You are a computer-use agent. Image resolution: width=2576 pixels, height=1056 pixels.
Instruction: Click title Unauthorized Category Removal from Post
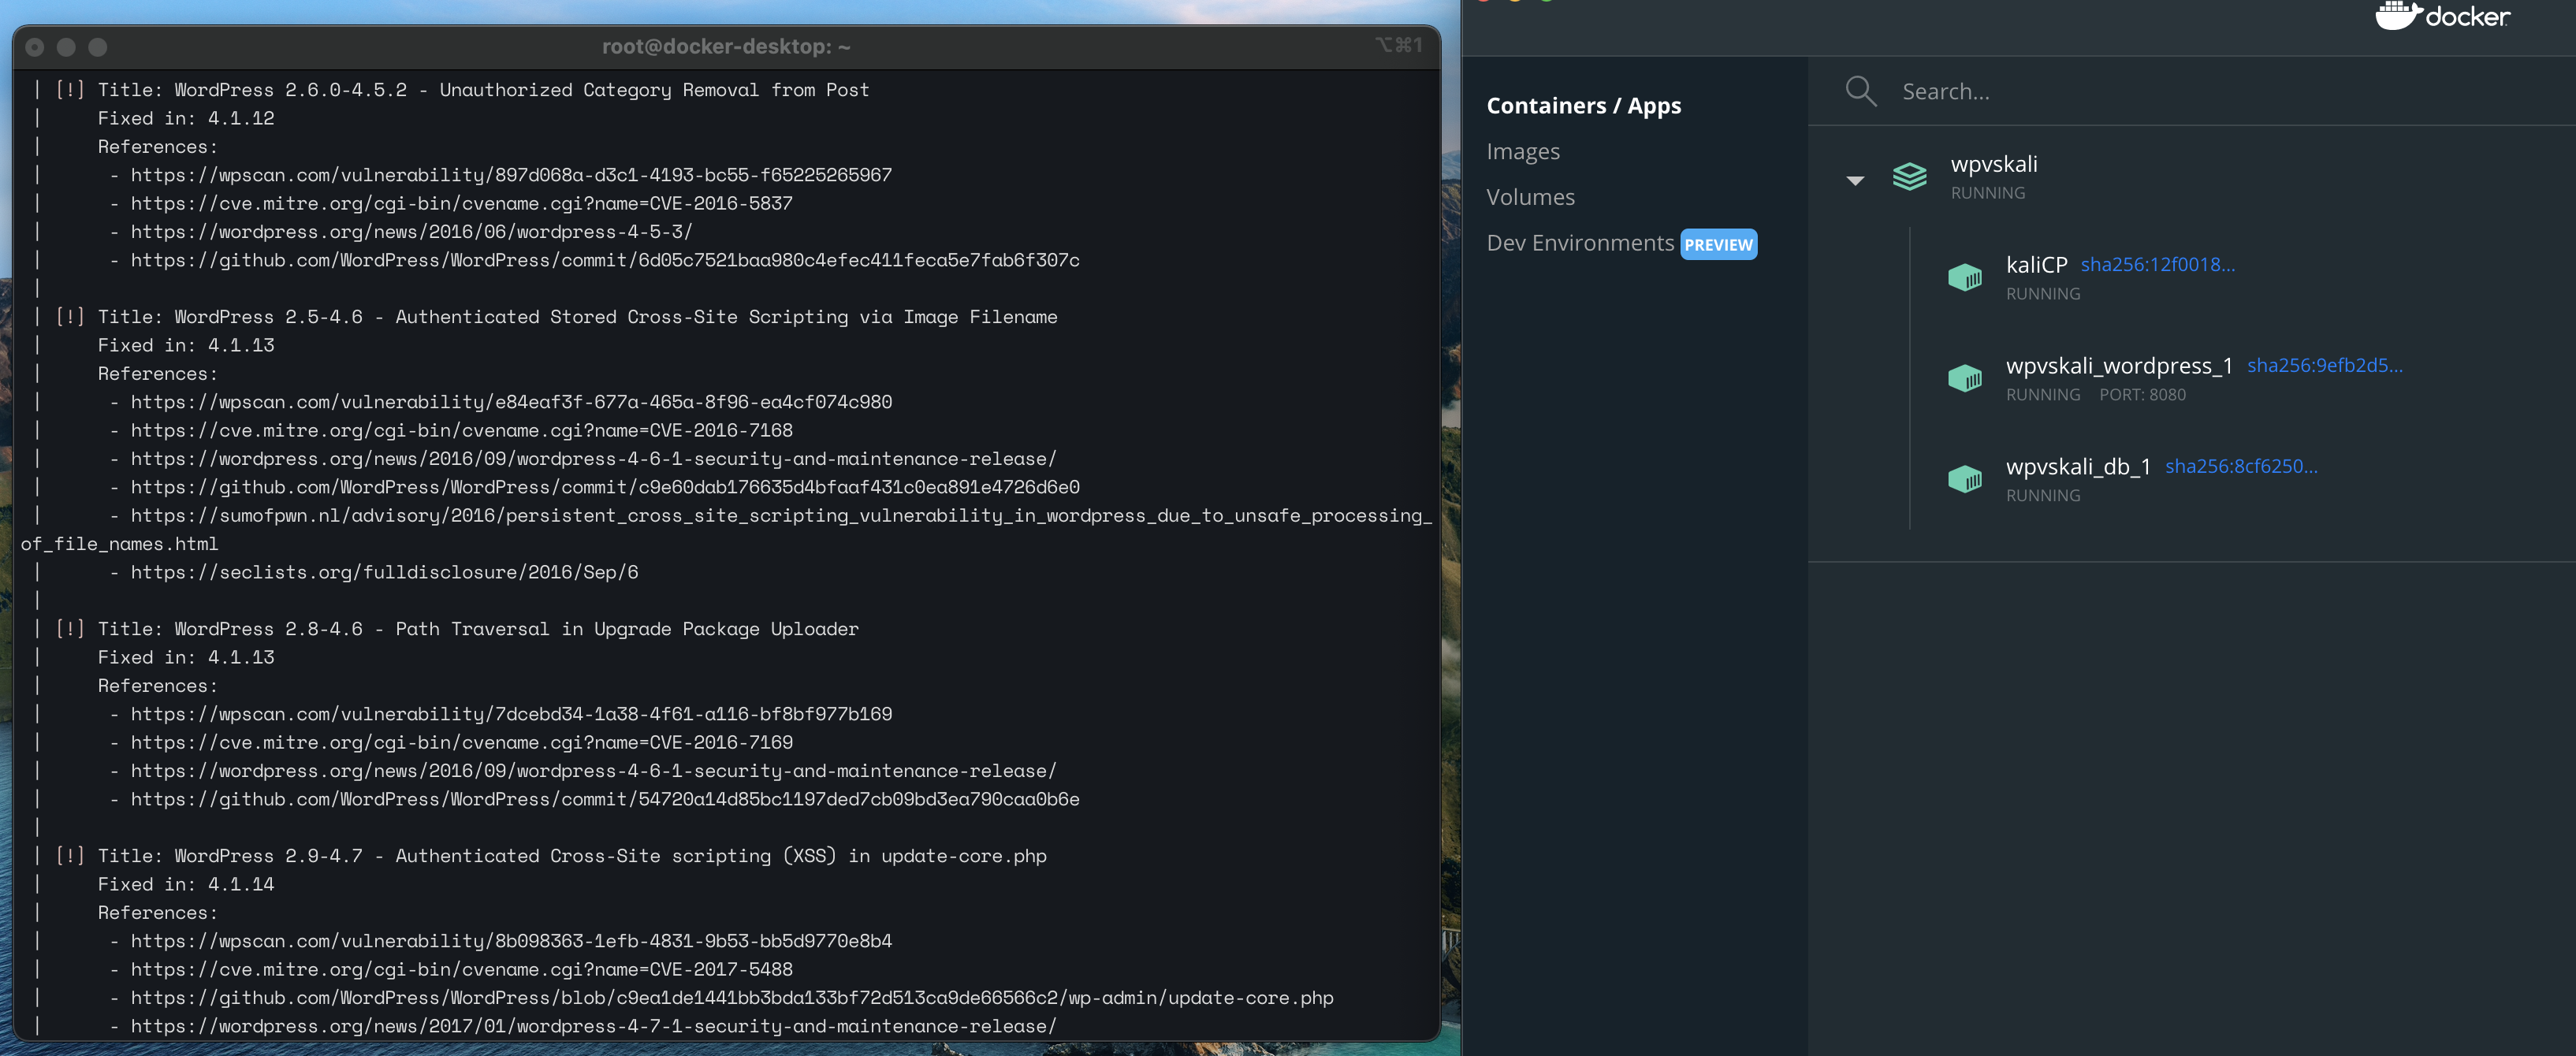(654, 90)
